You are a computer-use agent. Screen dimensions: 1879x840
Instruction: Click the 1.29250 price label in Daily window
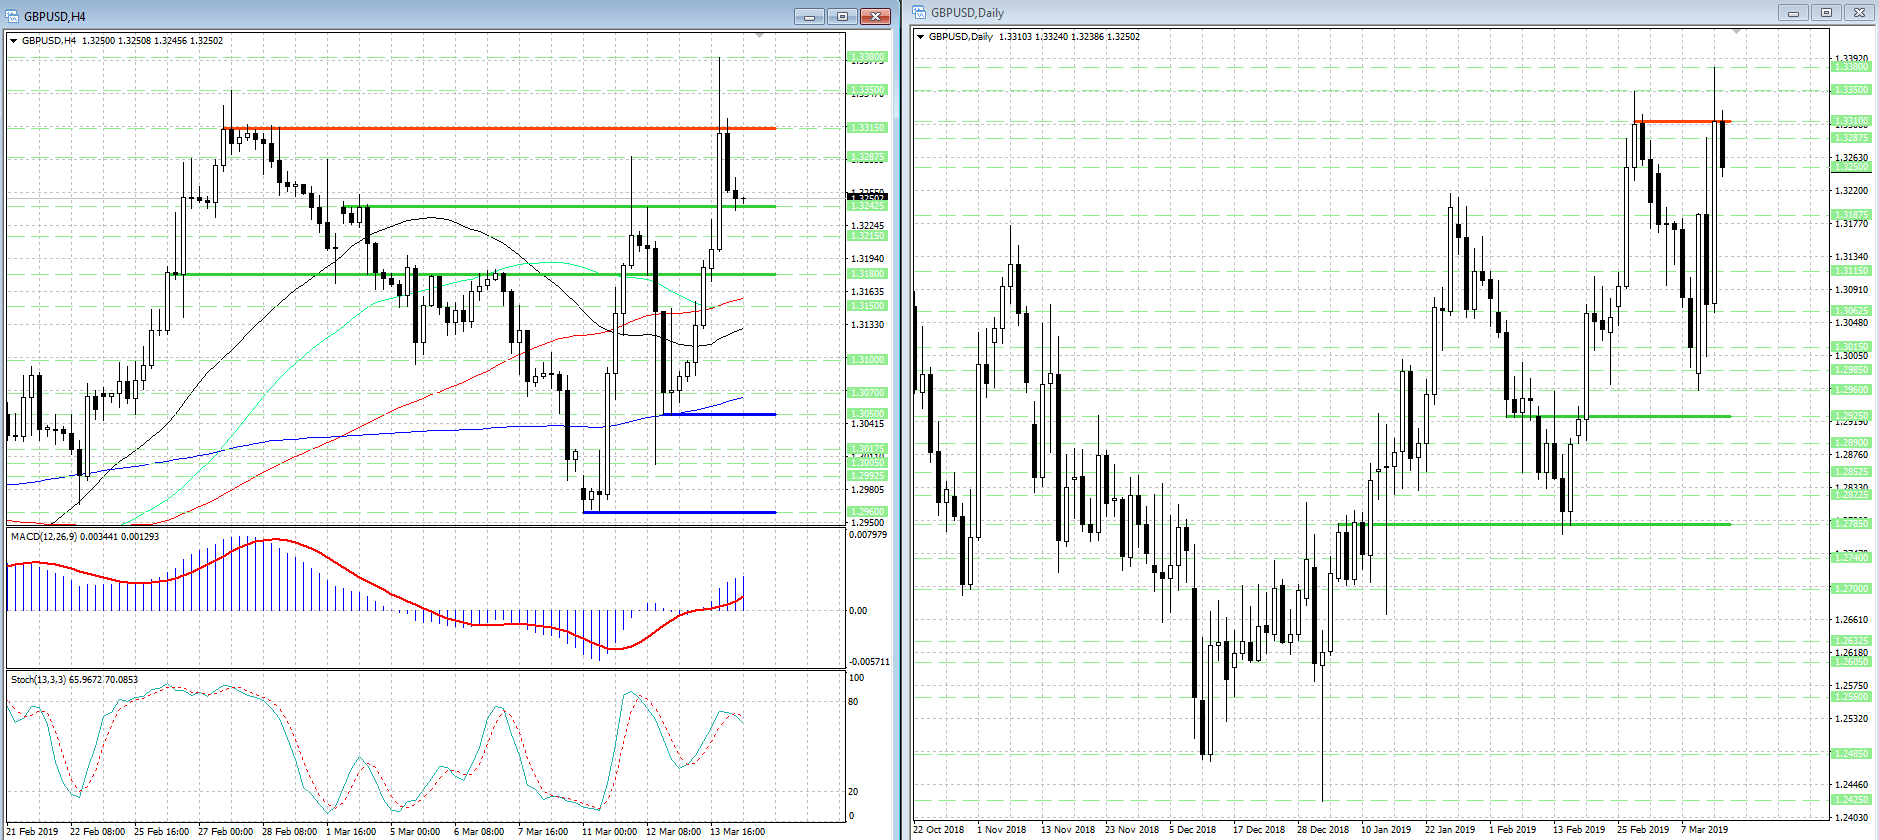pos(1851,416)
